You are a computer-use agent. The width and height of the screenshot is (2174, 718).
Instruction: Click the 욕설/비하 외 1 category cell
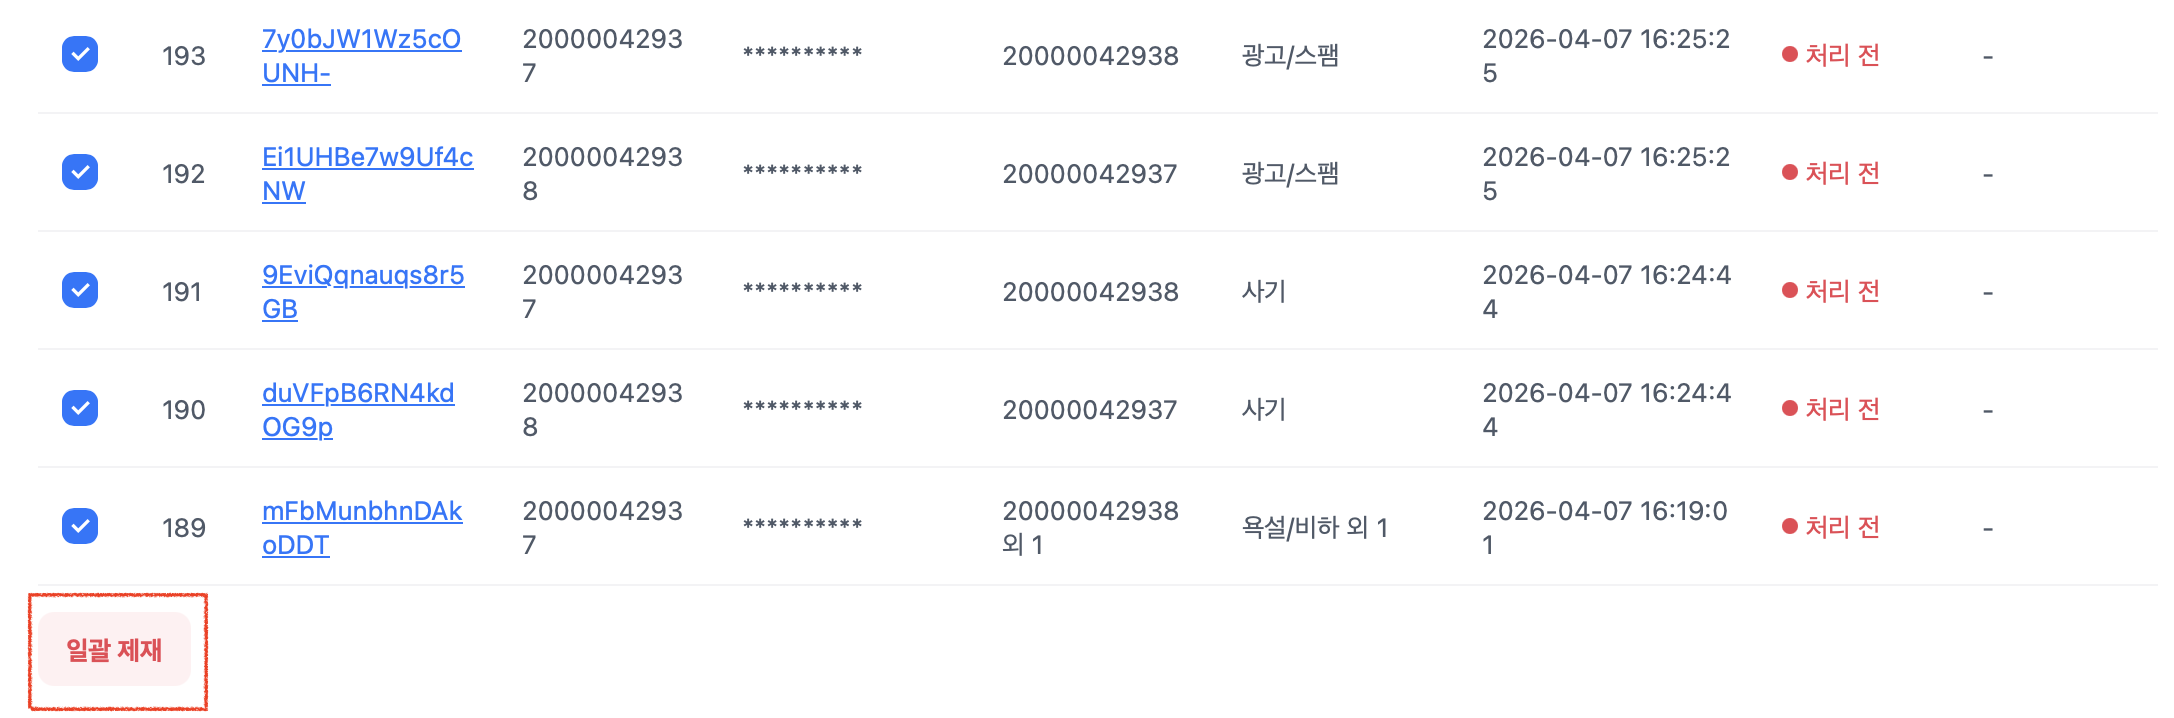[x=1314, y=527]
